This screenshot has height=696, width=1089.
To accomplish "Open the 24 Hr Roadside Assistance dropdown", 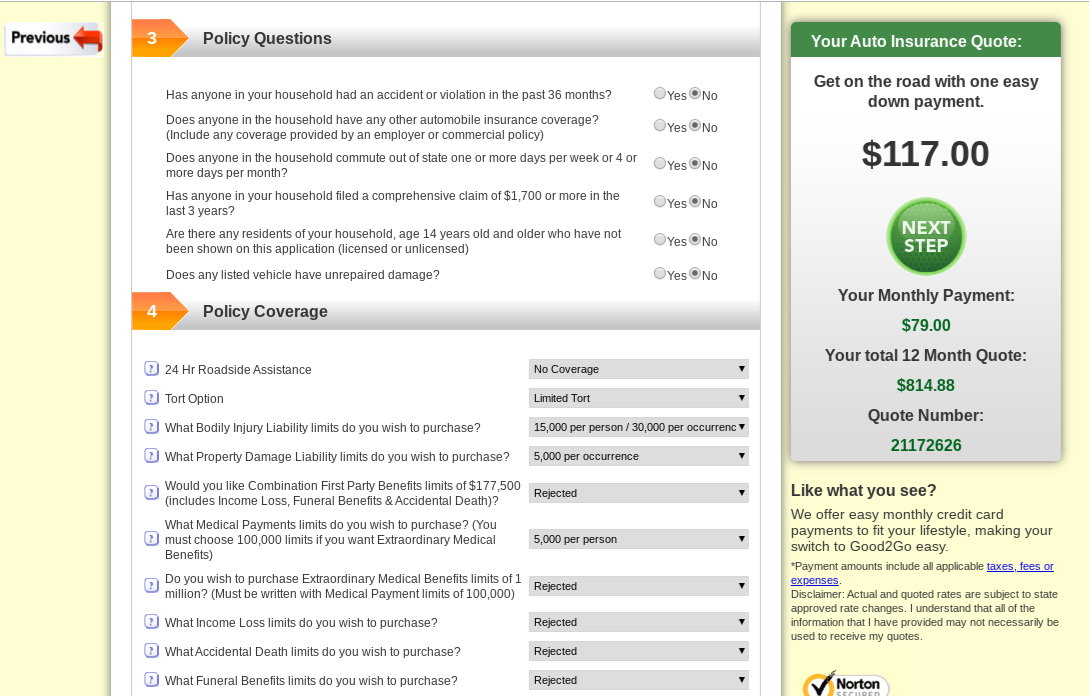I will tap(638, 369).
